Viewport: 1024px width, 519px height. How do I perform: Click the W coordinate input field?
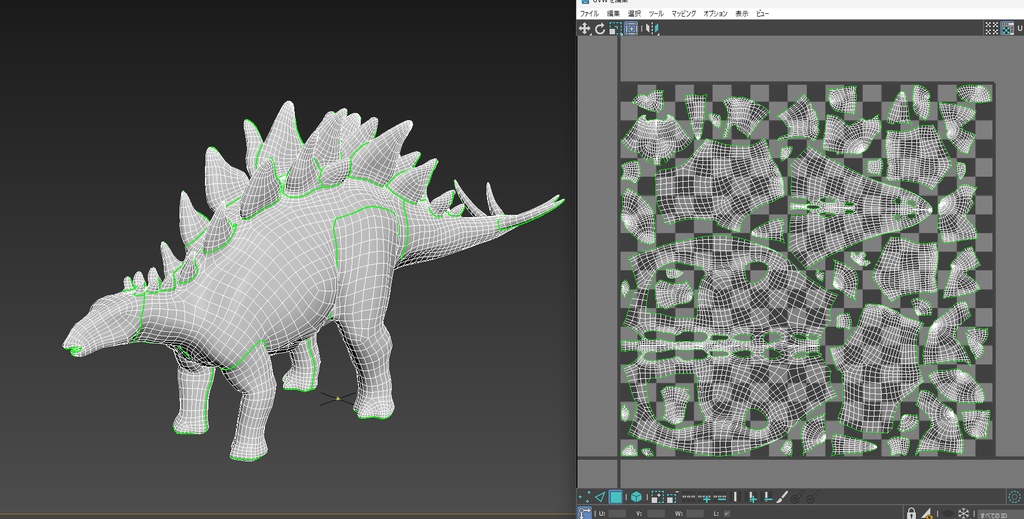coord(694,513)
